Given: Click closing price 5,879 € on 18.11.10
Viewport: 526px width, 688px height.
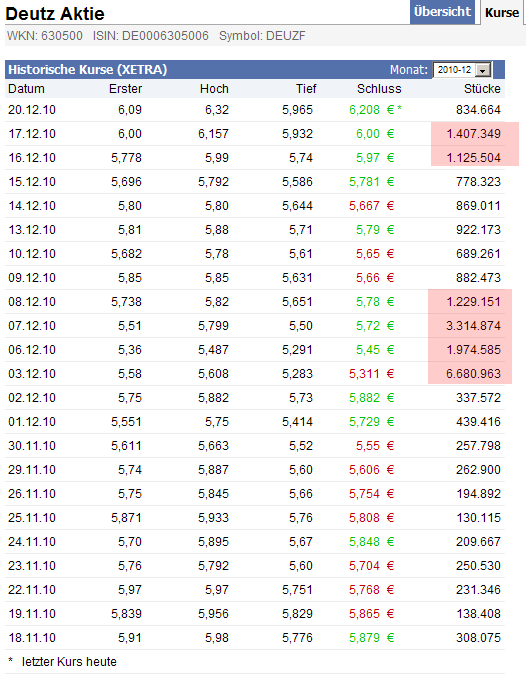Looking at the screenshot, I should click(x=372, y=638).
